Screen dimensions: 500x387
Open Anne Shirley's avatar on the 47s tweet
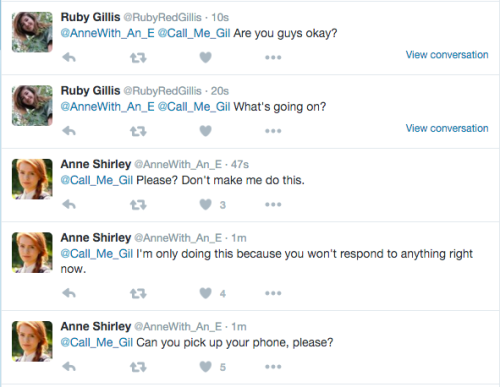tap(32, 179)
